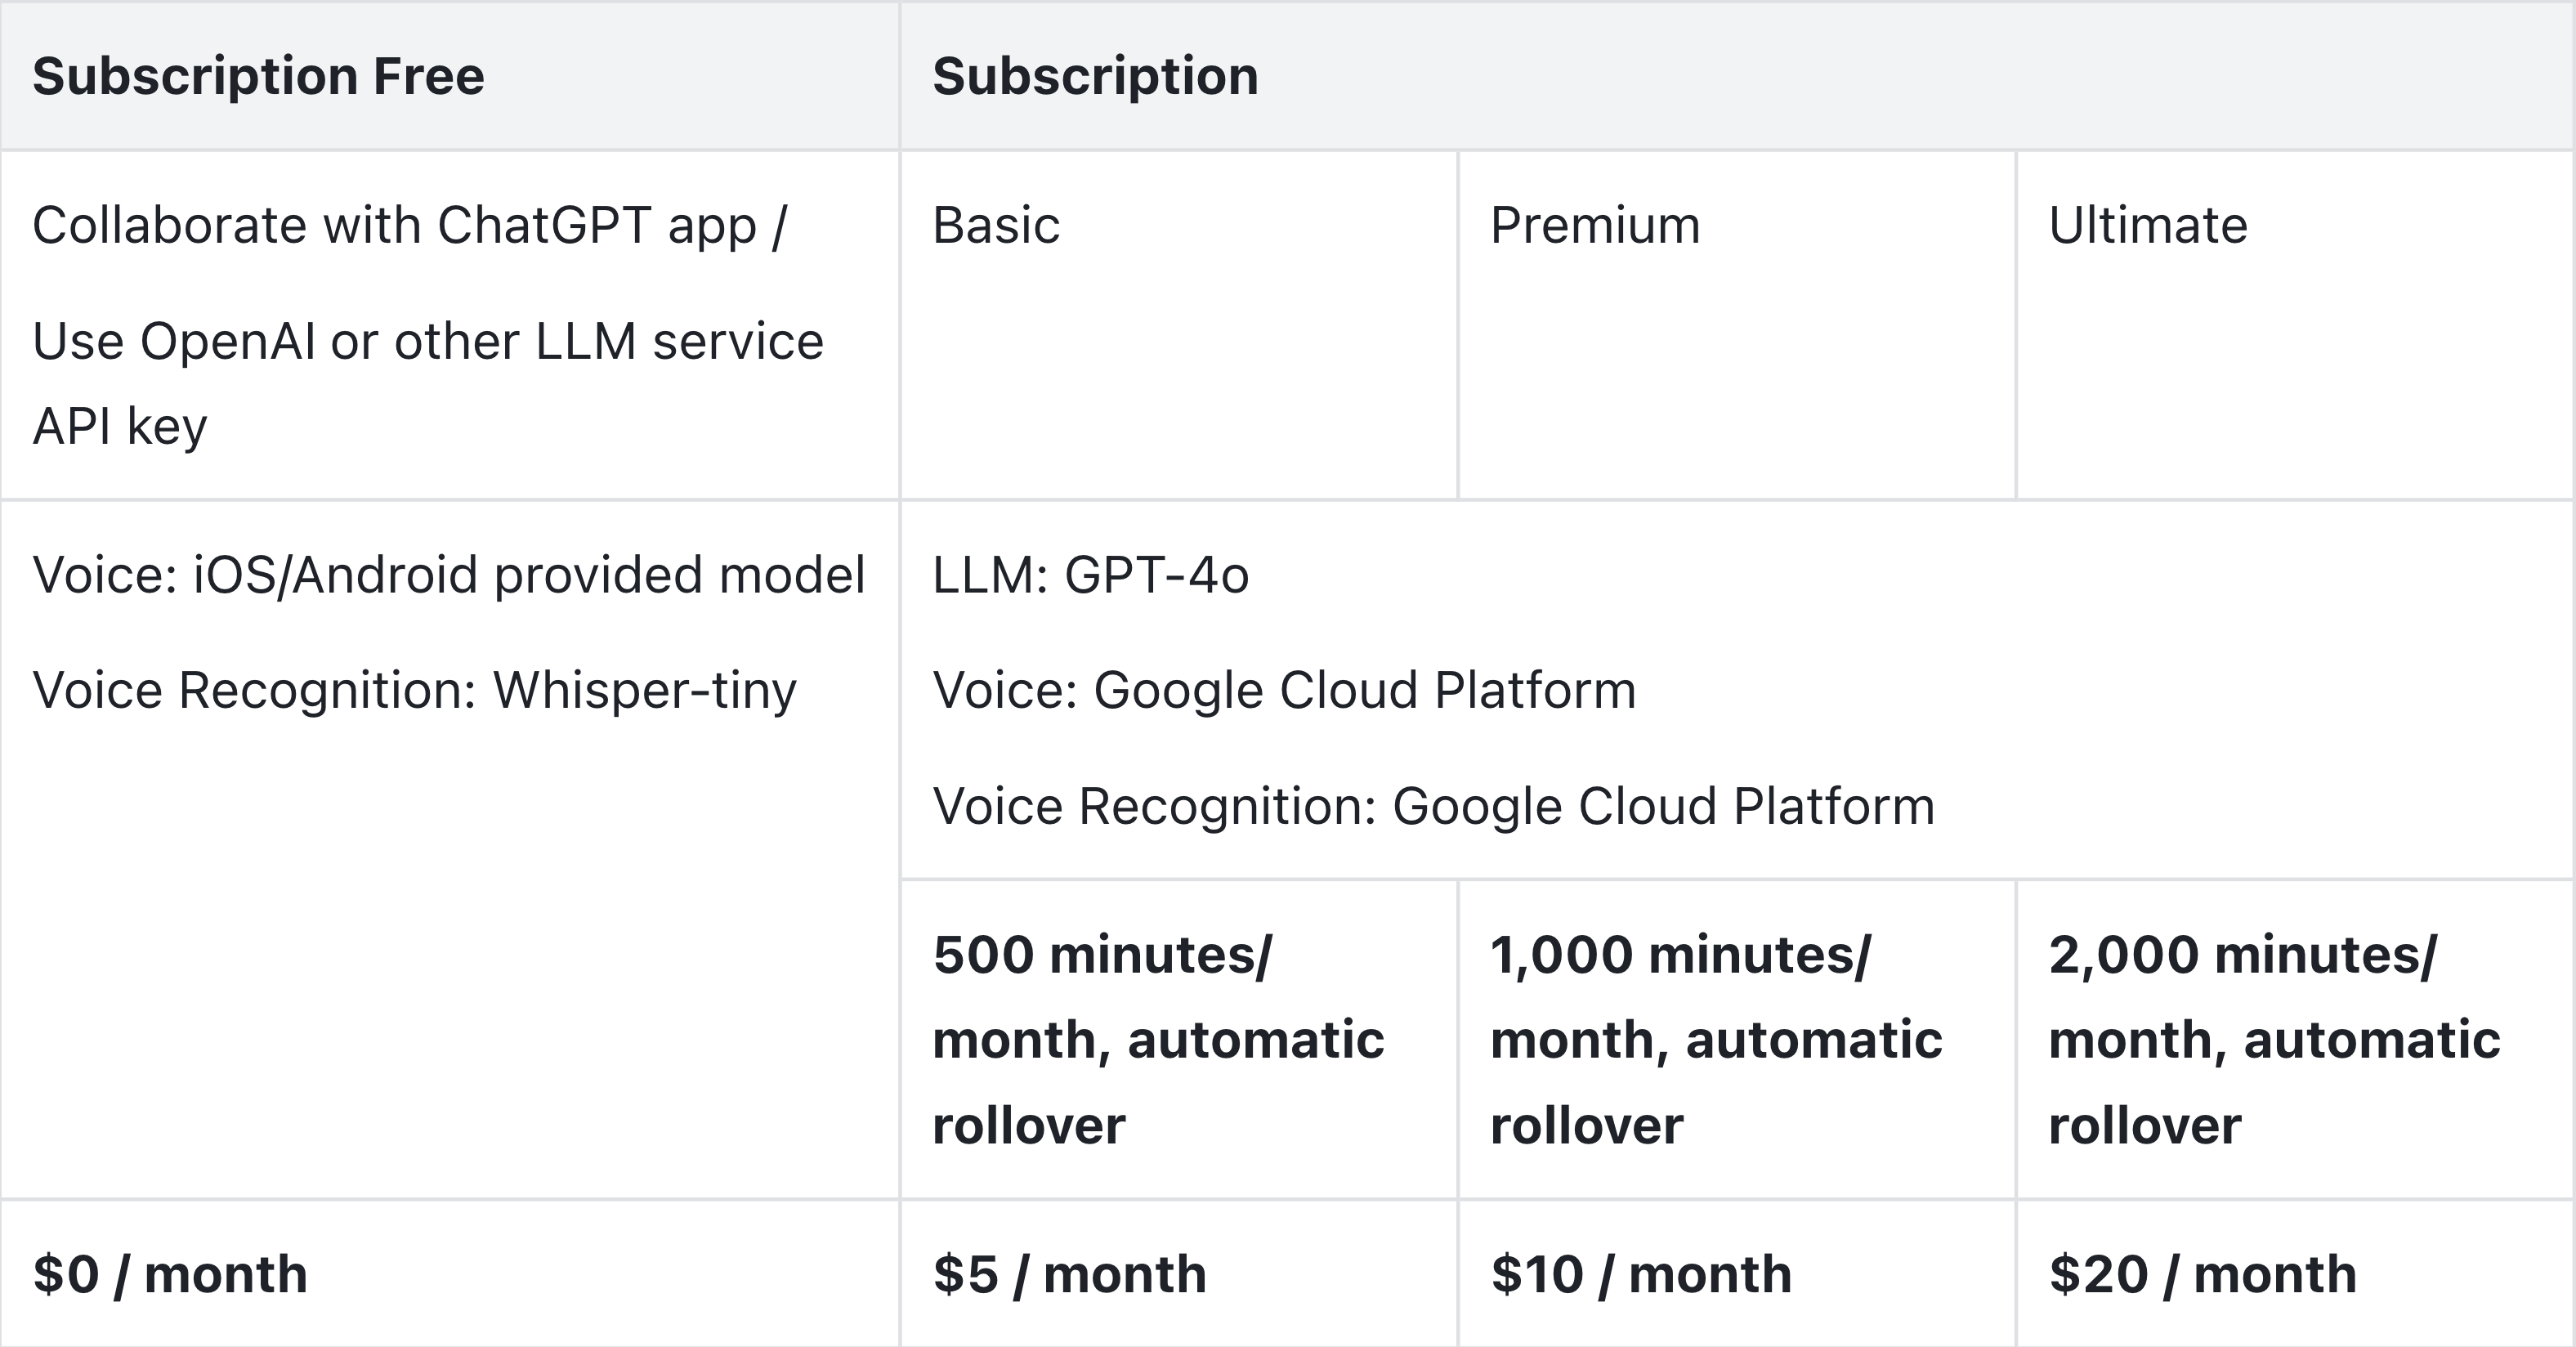Click Voice Recognition: Whisper-tiny text

[415, 690]
